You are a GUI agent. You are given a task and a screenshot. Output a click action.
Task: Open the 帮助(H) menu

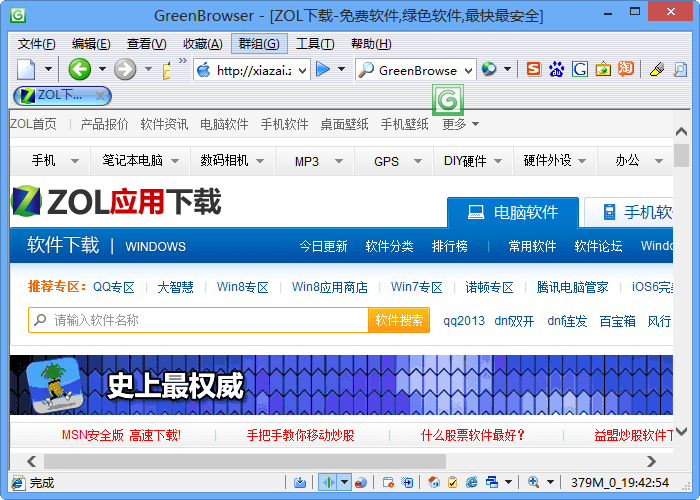pyautogui.click(x=371, y=44)
